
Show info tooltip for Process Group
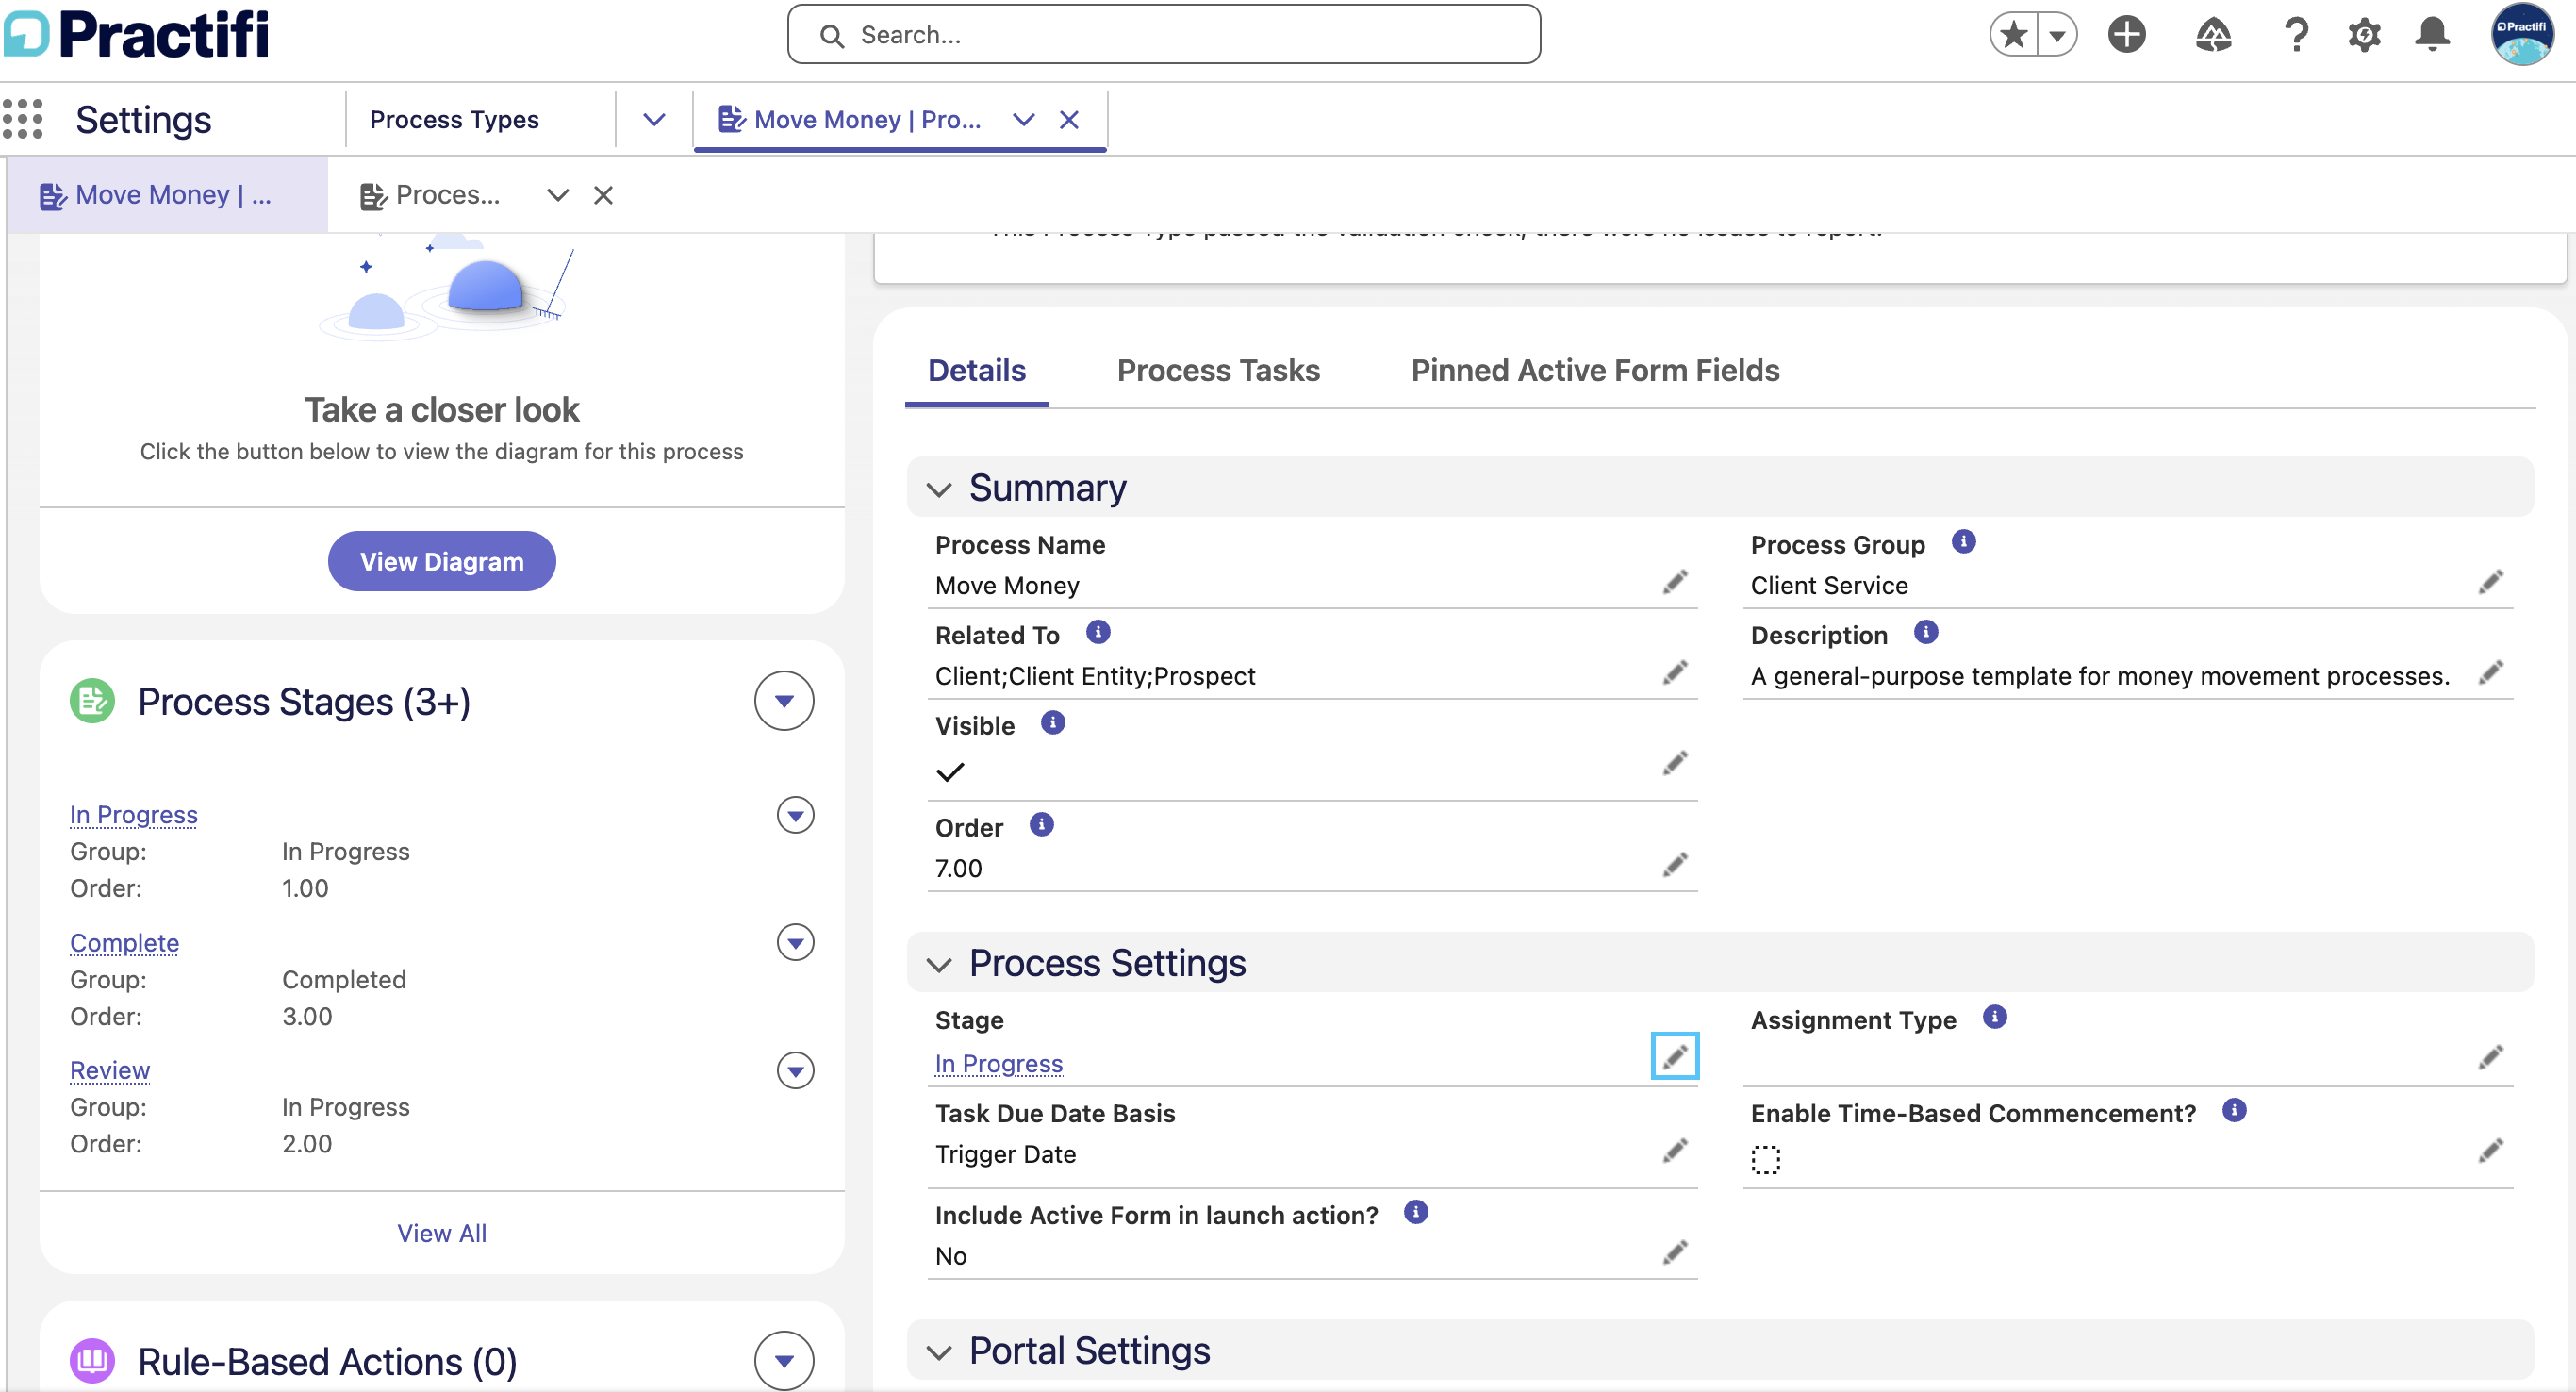[1963, 542]
